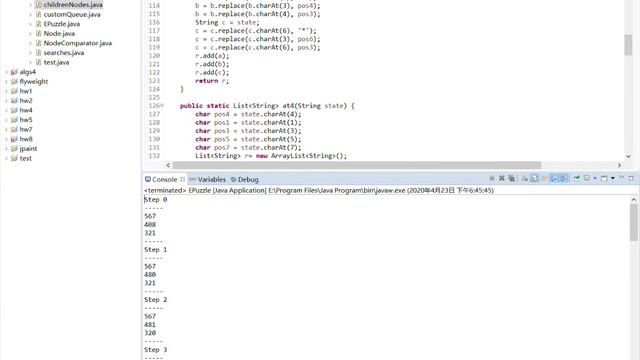Pin the console view

tap(576, 178)
